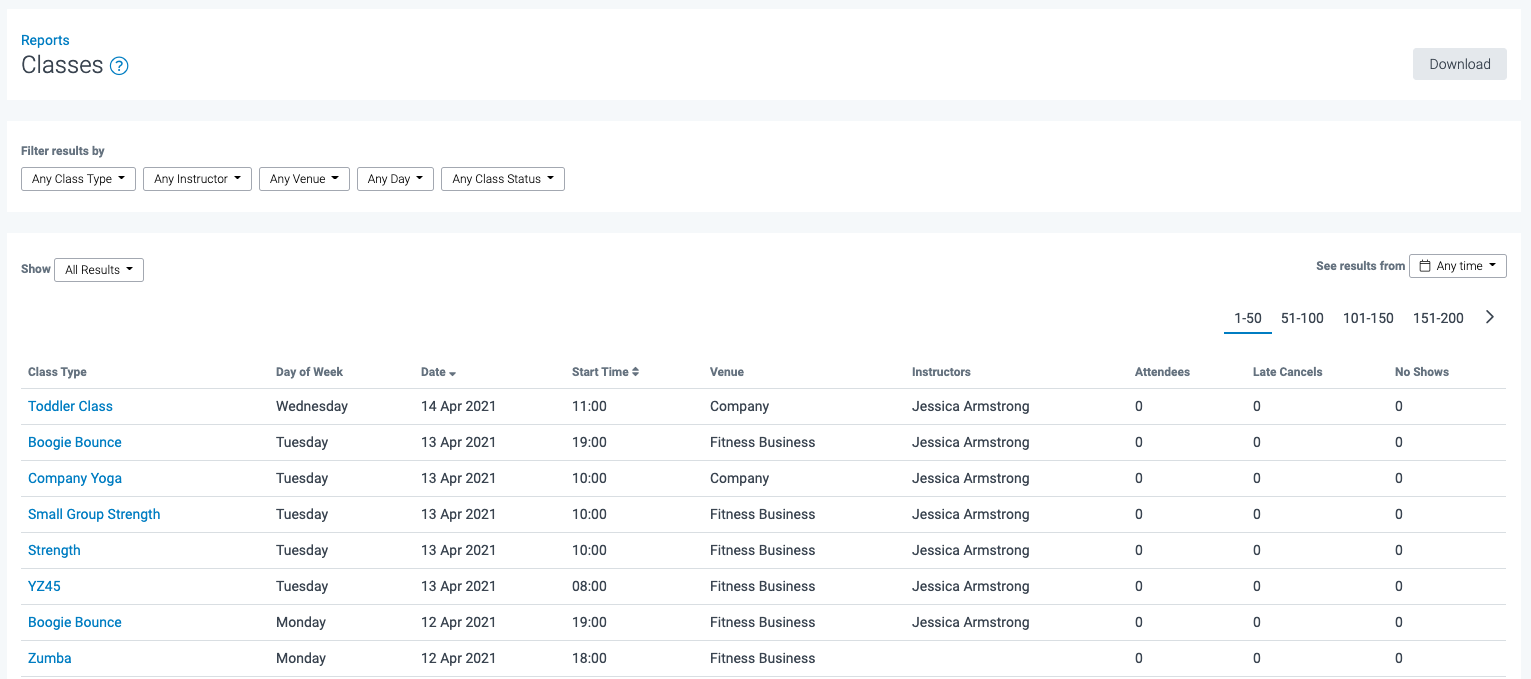Viewport: 1531px width, 679px height.
Task: Switch to results 51-100
Action: [1302, 317]
